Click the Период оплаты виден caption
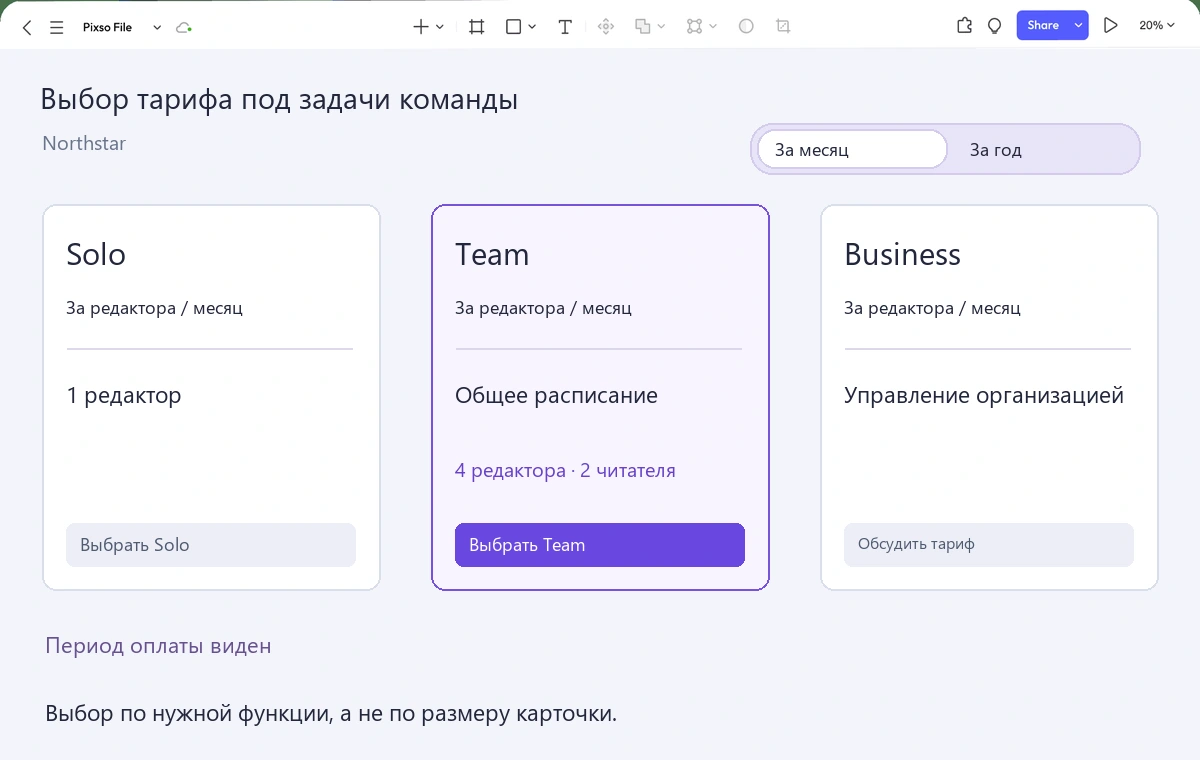The height and width of the screenshot is (760, 1200). pos(158,645)
